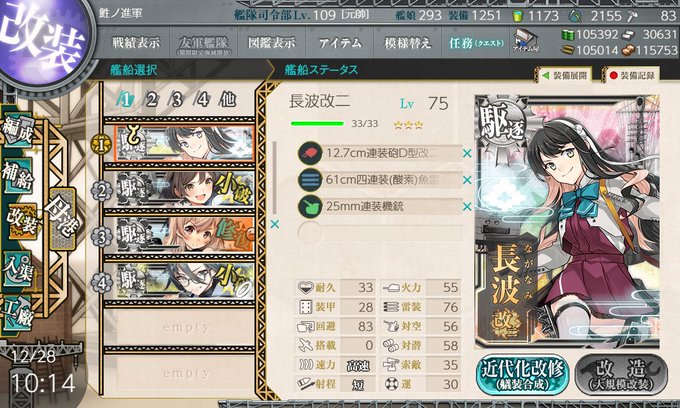
Task: Click the 61cm四連装(酸素)魚雷 torpedo icon
Action: tap(310, 180)
